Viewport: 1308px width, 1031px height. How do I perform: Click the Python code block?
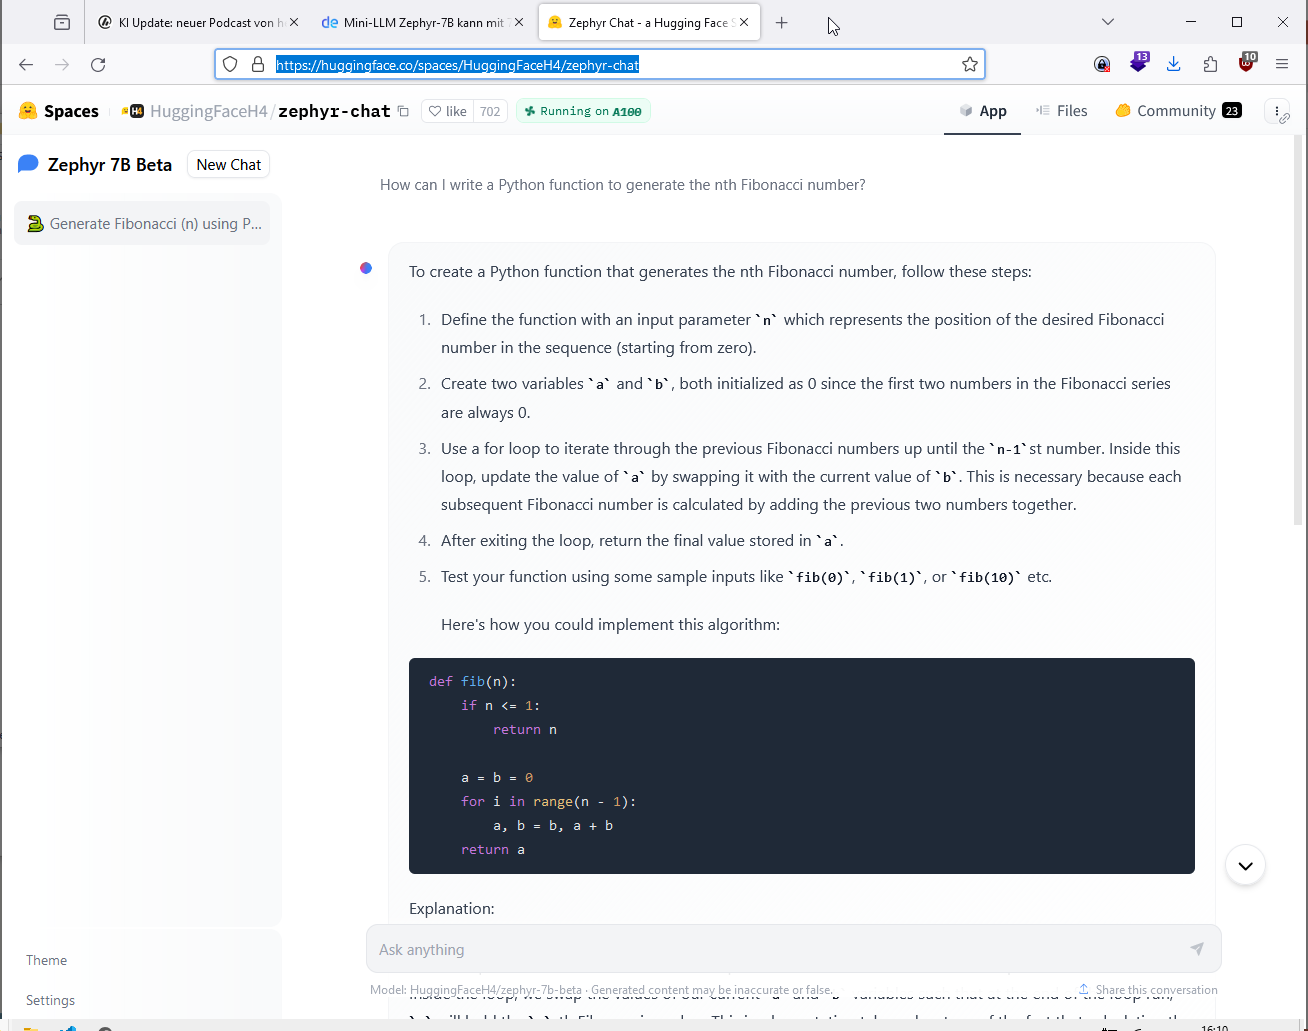(x=802, y=766)
